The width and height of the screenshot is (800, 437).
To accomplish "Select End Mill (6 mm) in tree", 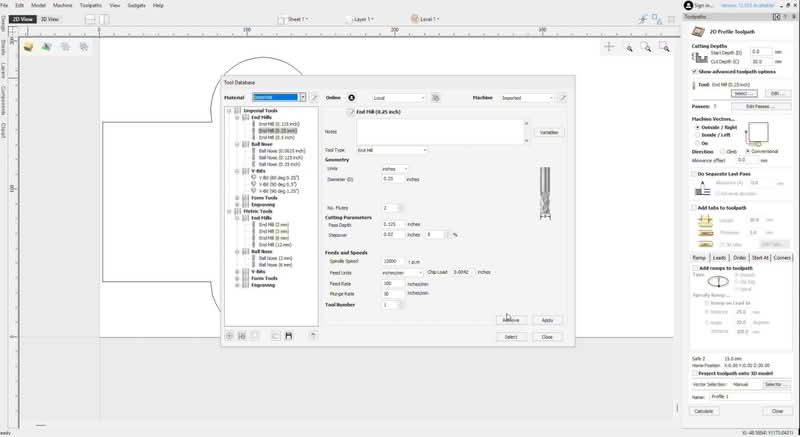I will click(274, 237).
